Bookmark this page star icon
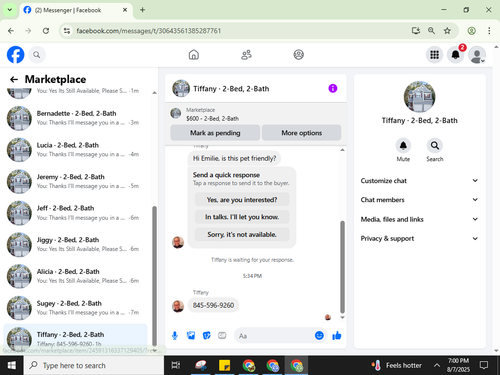500x375 pixels. [447, 31]
